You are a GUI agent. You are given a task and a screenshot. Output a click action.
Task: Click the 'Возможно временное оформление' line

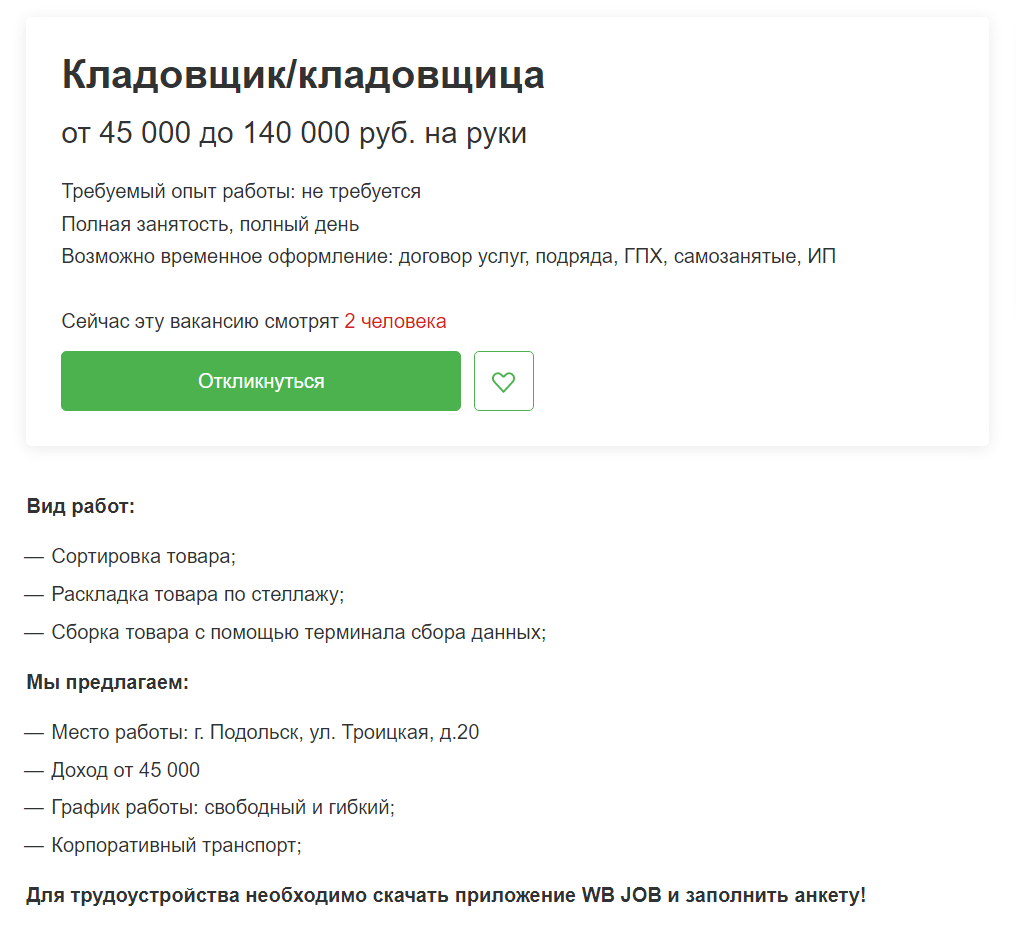click(x=448, y=256)
